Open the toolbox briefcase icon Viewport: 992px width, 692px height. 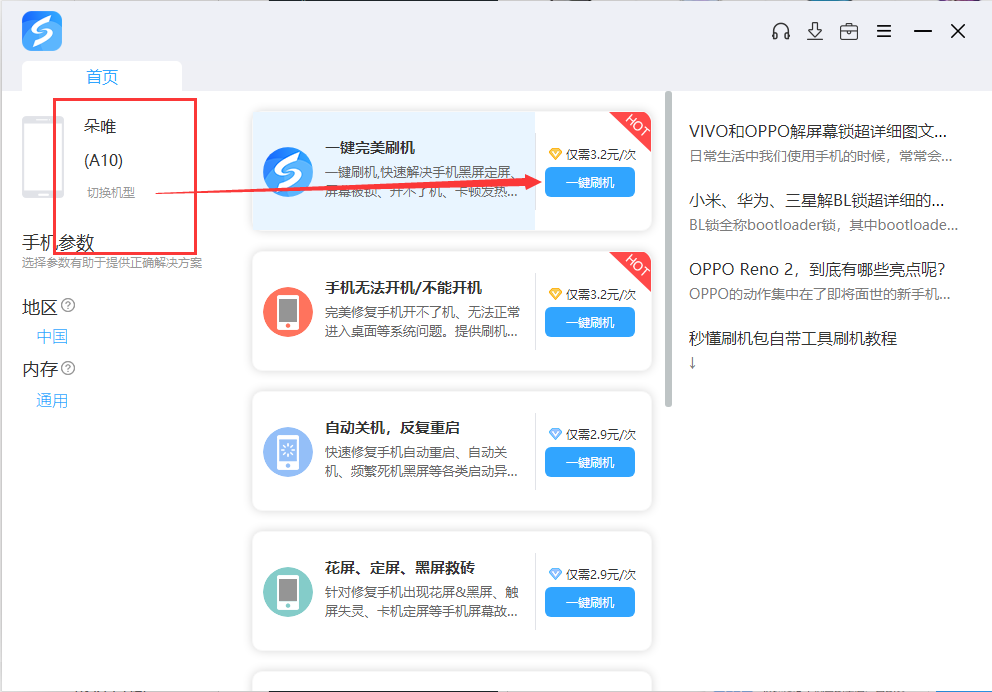[x=849, y=31]
